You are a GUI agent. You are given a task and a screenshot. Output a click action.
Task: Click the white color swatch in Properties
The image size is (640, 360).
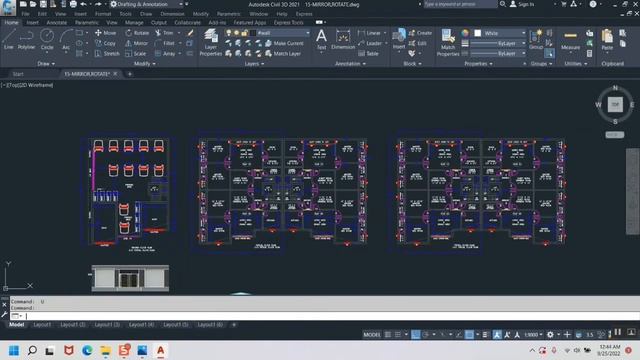[x=477, y=33]
